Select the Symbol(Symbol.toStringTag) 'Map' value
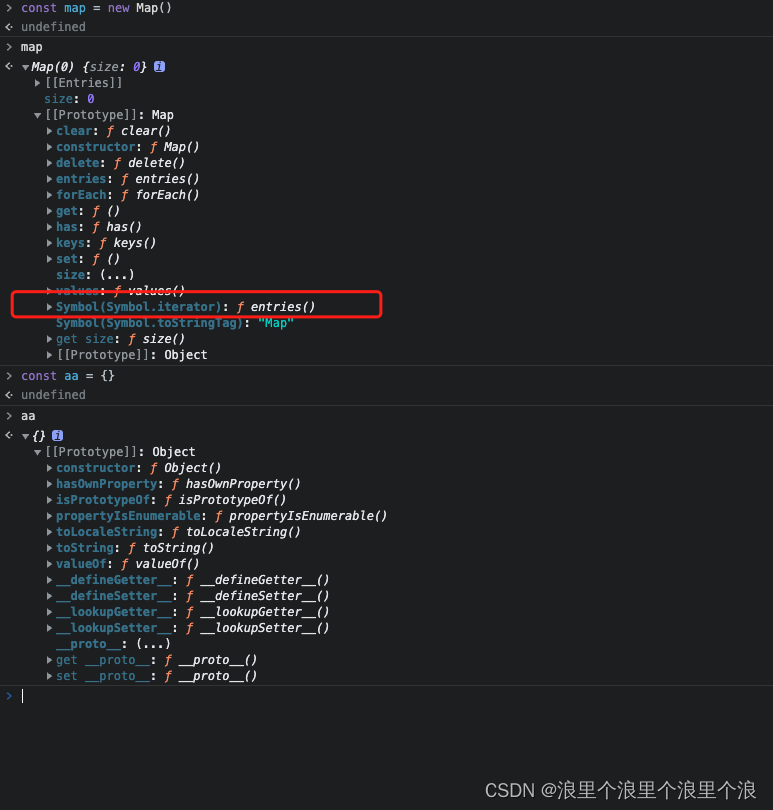 click(275, 322)
